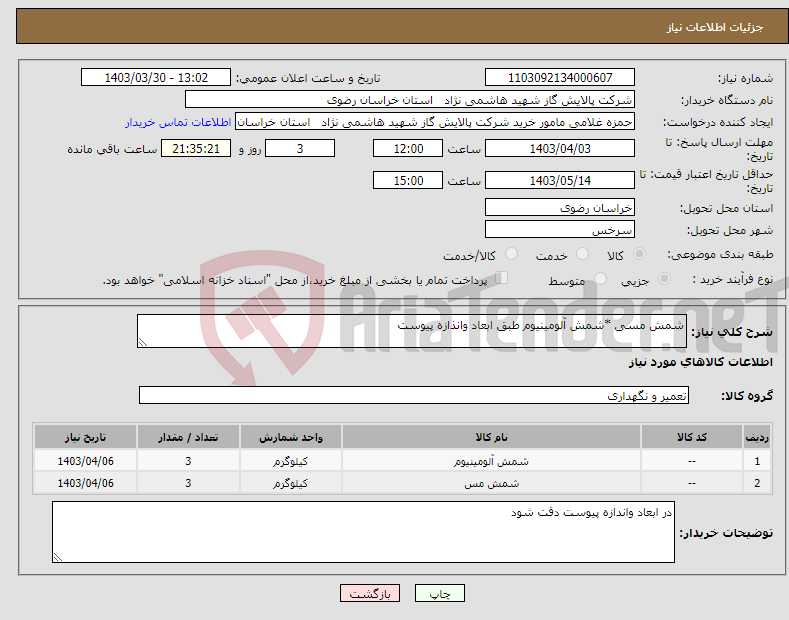
Task: Click row number 1 in the table
Action: pyautogui.click(x=757, y=461)
